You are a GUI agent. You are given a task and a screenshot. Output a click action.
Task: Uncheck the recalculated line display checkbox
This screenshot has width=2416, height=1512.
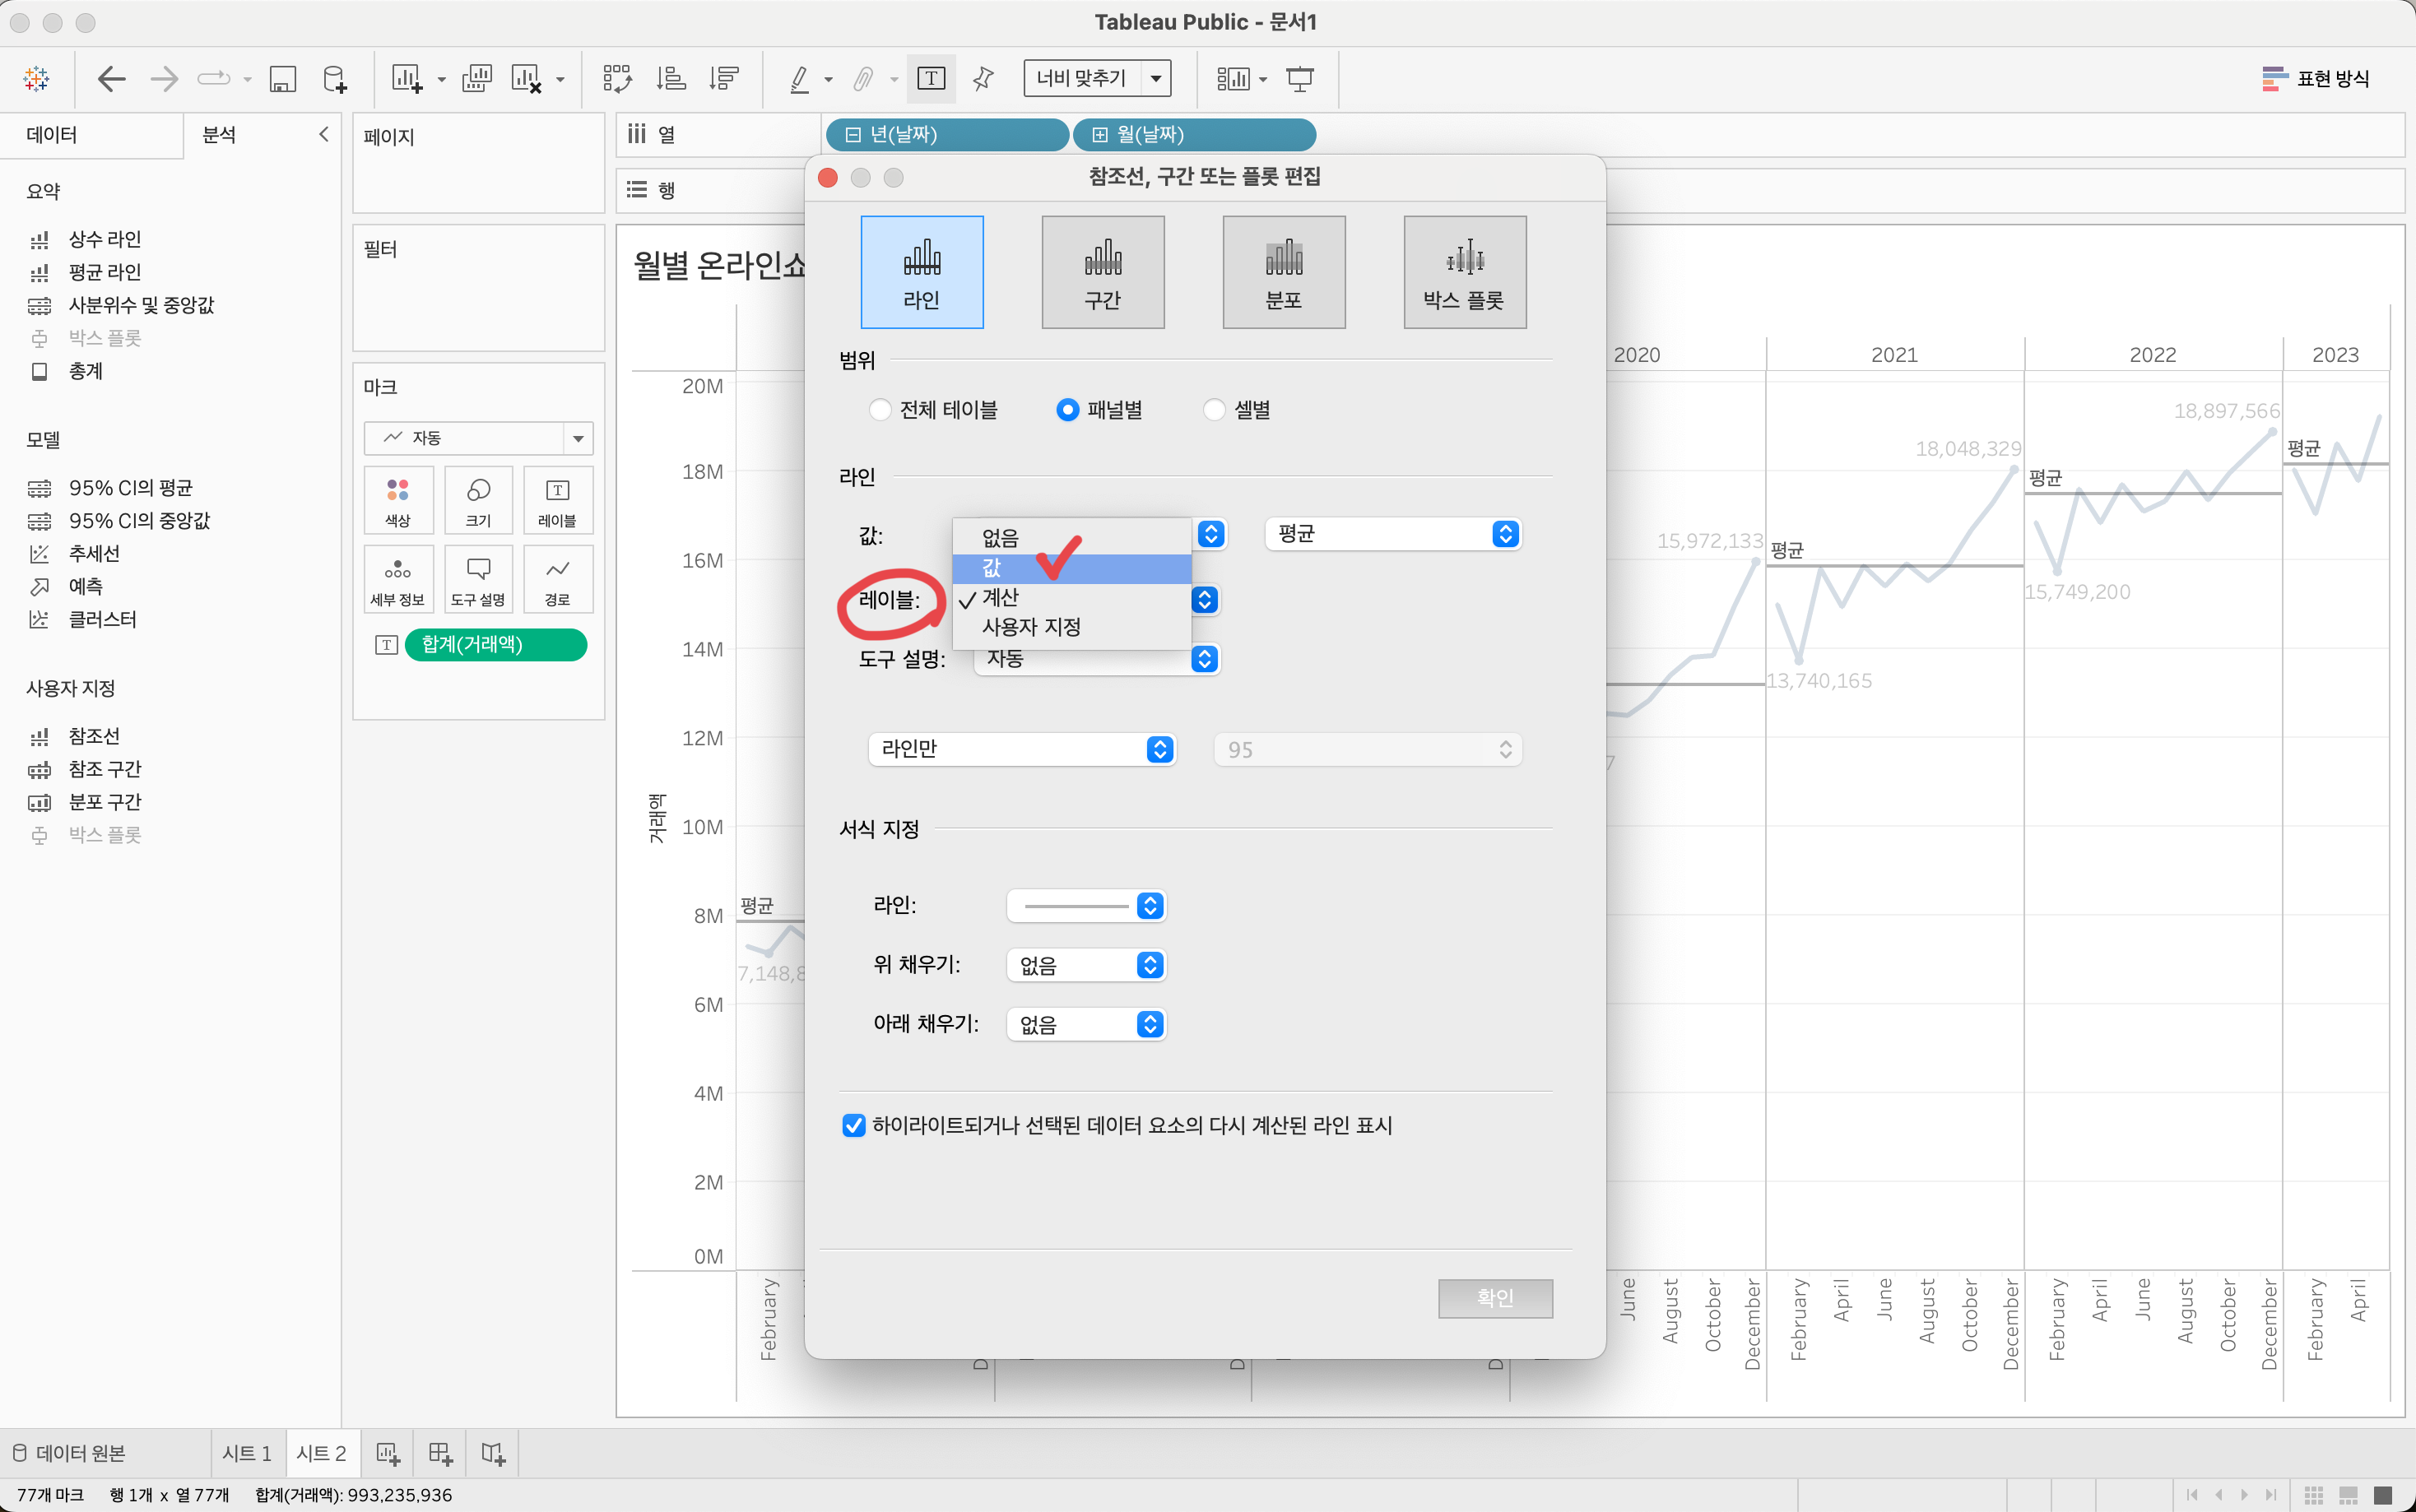[854, 1126]
